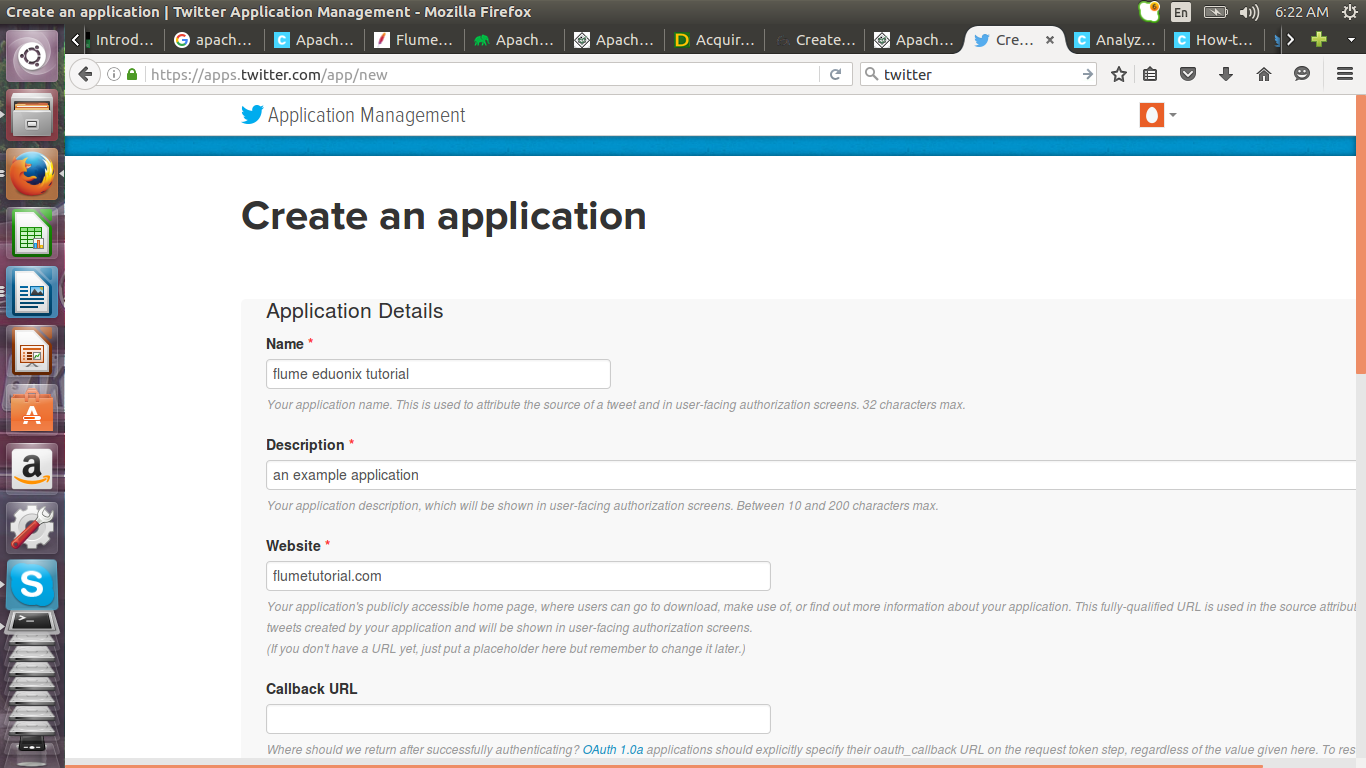This screenshot has height=768, width=1366.
Task: Open the Downloads arrow icon
Action: click(x=1226, y=74)
